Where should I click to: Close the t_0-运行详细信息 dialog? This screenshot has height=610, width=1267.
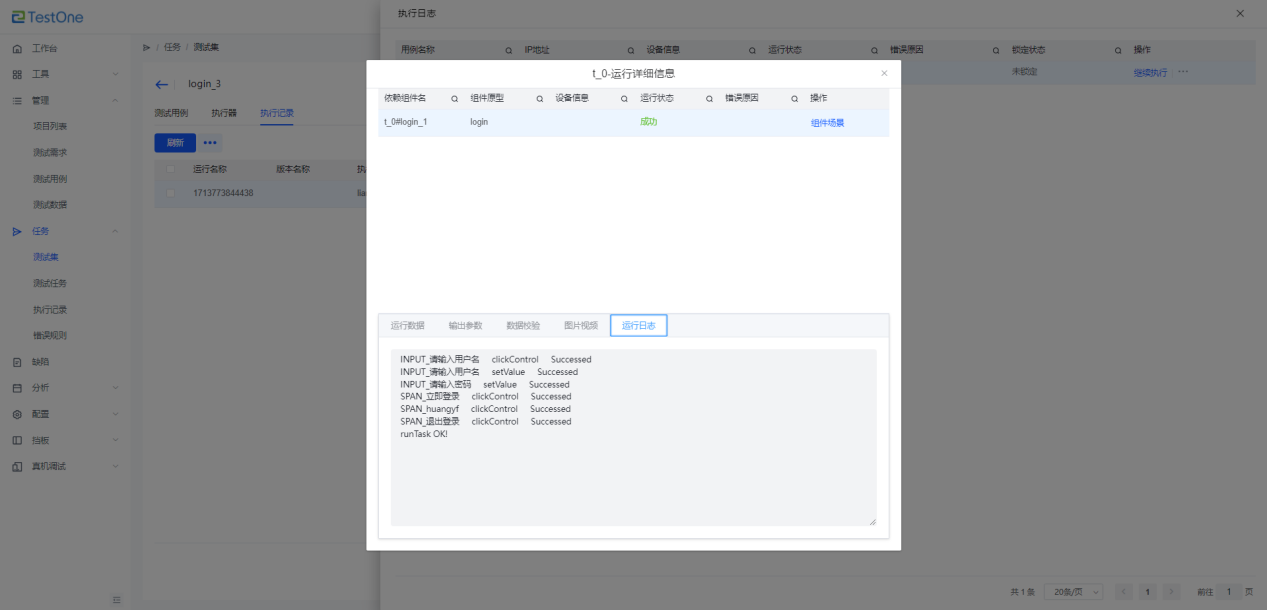(883, 73)
